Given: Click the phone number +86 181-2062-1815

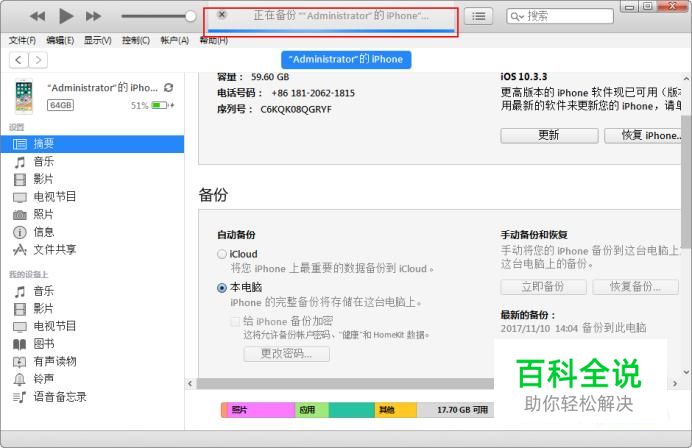Looking at the screenshot, I should click(x=313, y=93).
